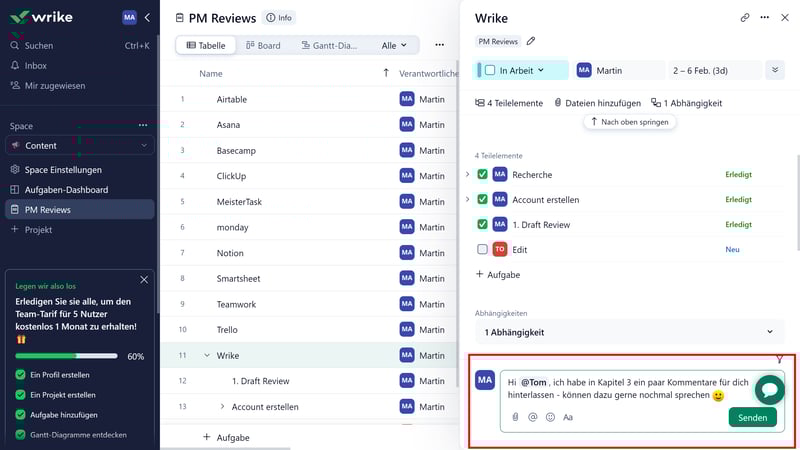800x450 pixels.
Task: Click the Senden button
Action: 752,417
